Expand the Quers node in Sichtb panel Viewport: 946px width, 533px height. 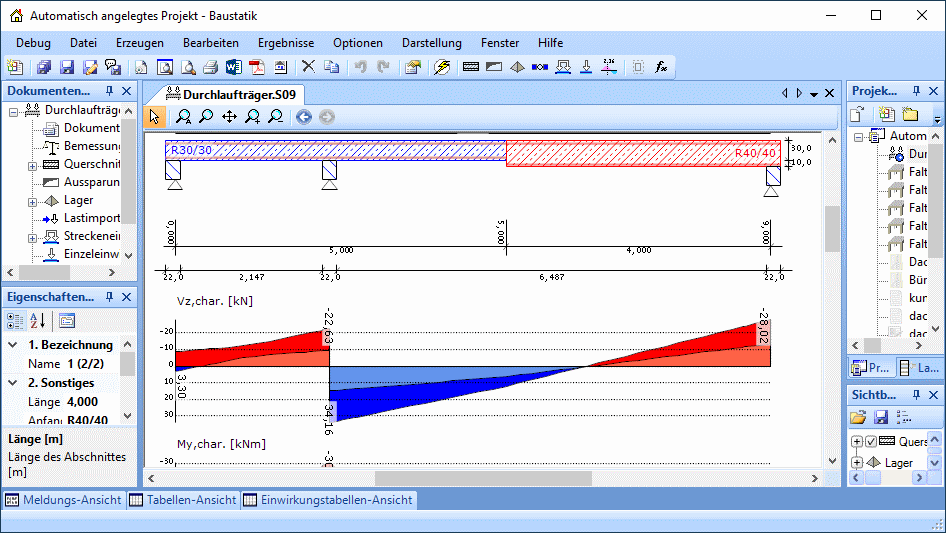(857, 441)
